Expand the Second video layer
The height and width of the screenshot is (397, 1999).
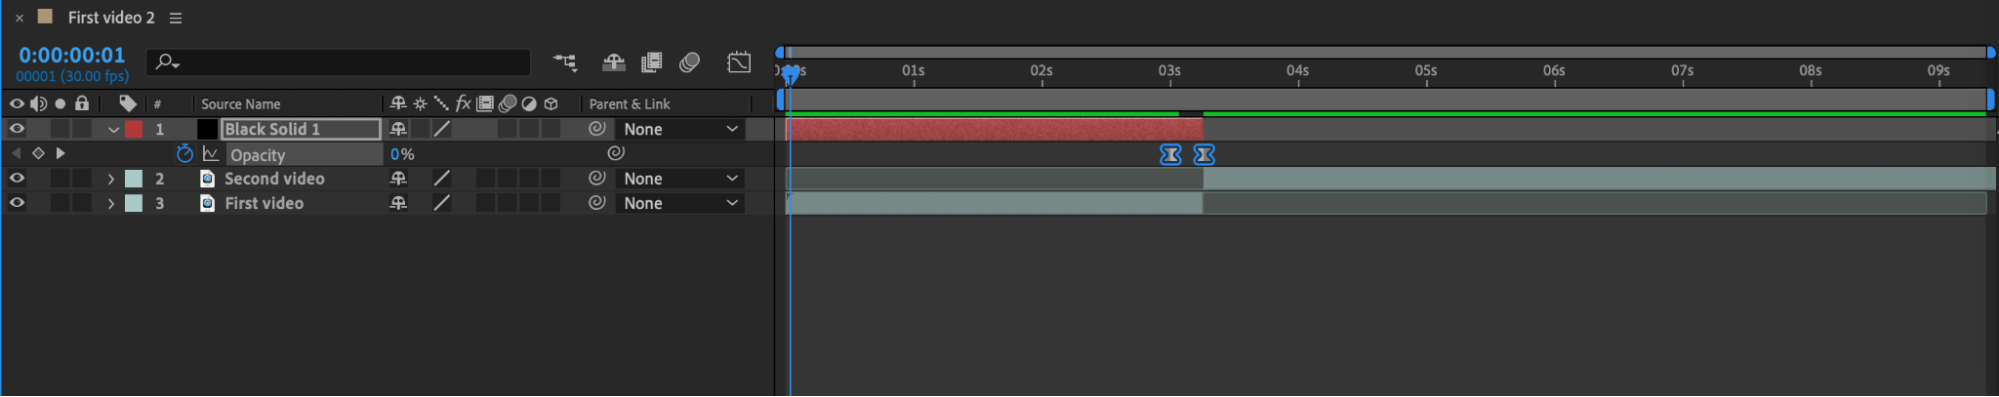(x=111, y=179)
